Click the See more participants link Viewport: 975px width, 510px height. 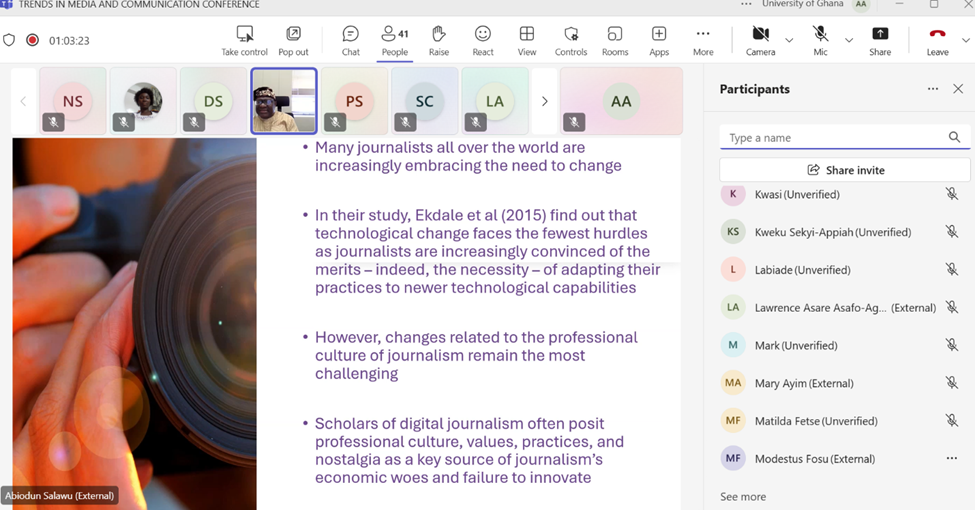[x=743, y=497]
